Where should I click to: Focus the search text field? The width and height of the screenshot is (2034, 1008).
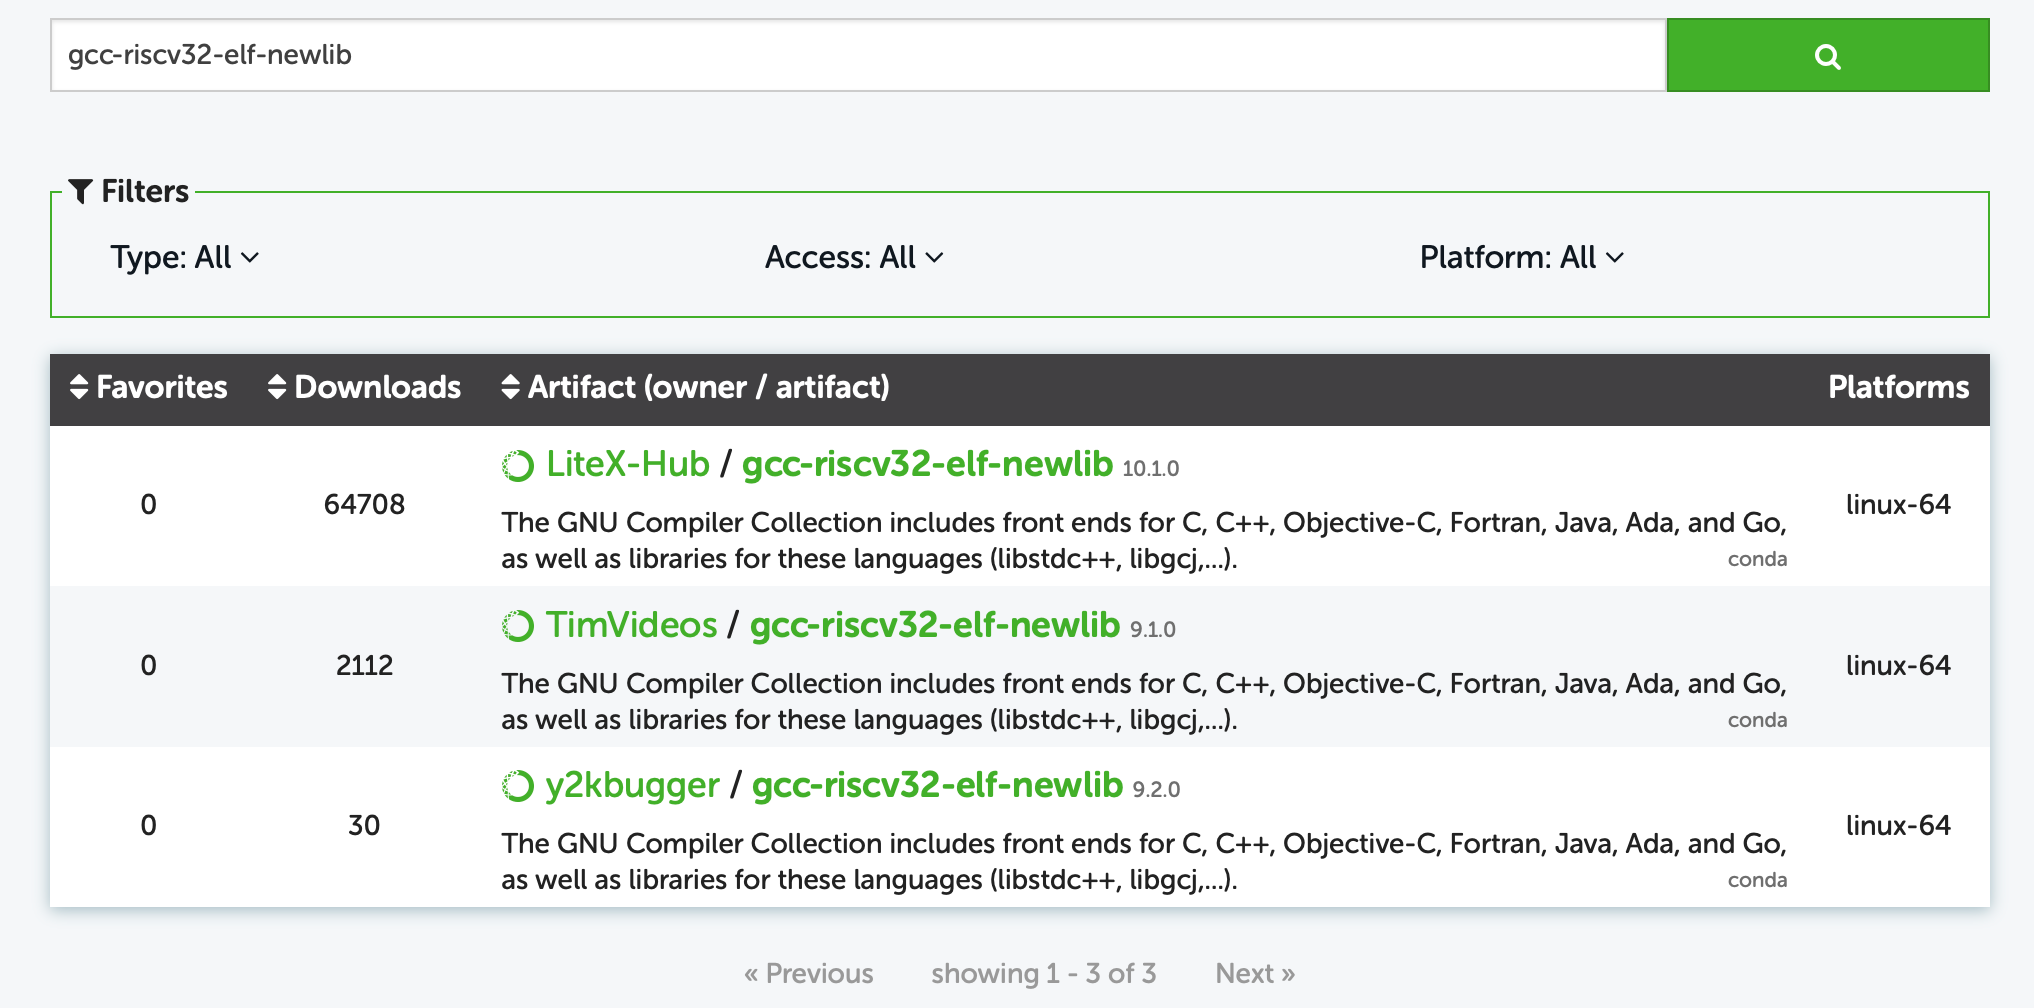pyautogui.click(x=857, y=56)
